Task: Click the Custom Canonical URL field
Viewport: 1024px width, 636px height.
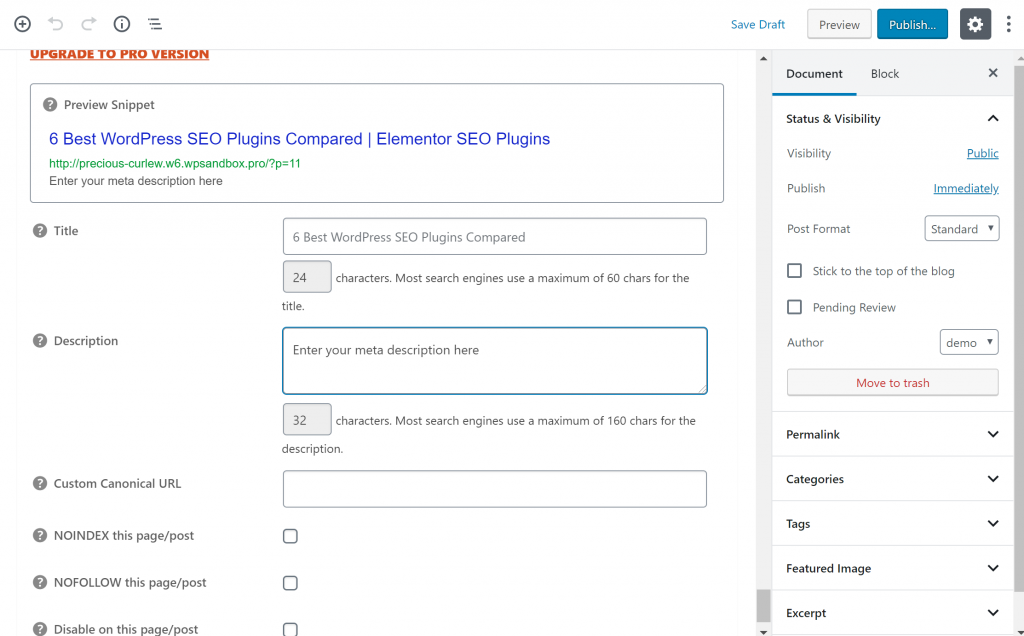Action: click(x=494, y=489)
